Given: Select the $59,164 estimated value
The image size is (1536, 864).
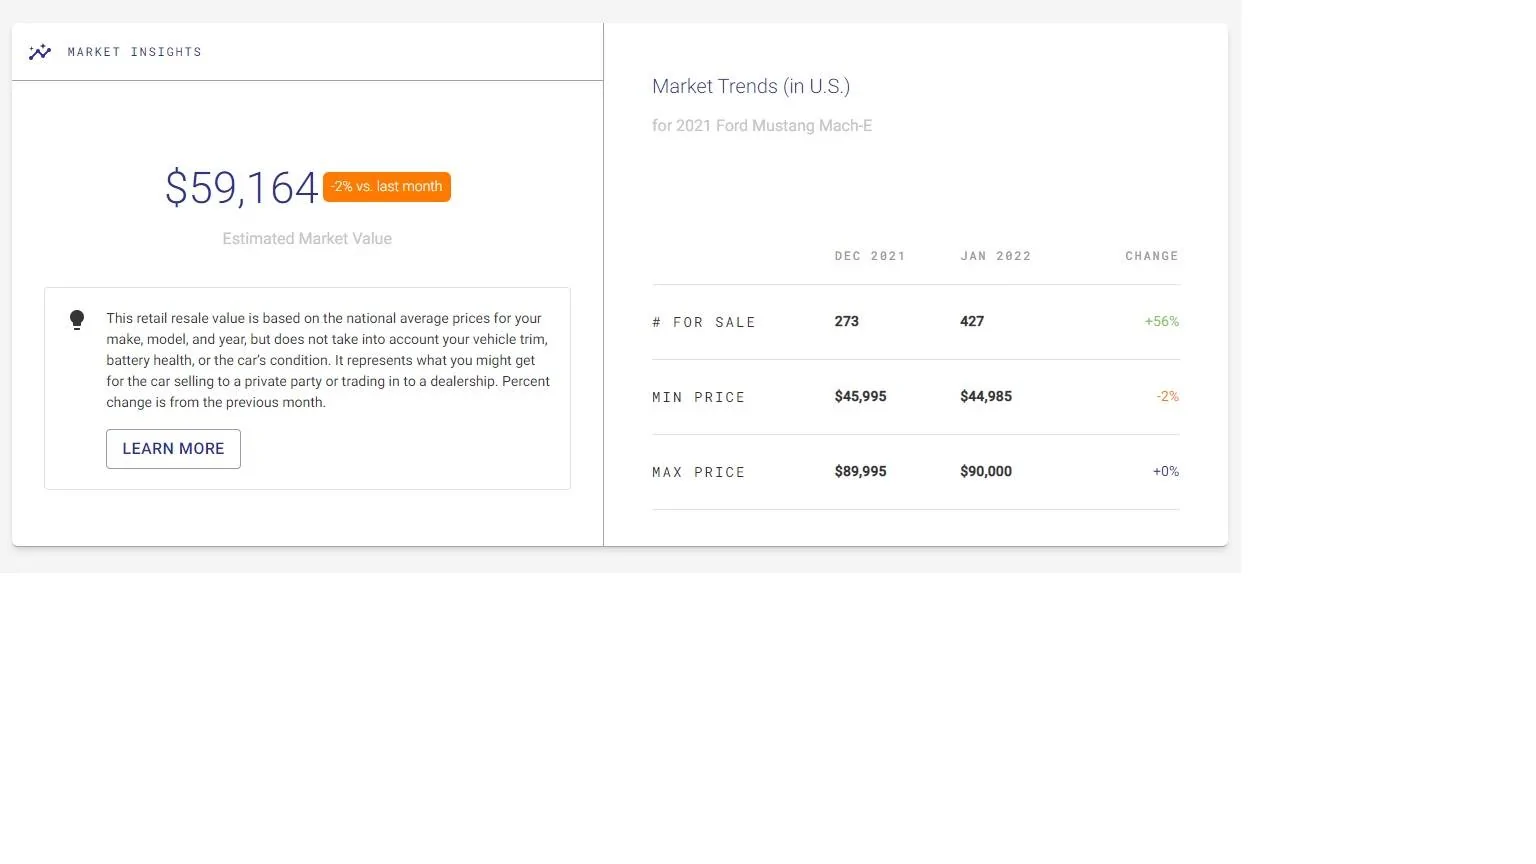Looking at the screenshot, I should (x=242, y=188).
